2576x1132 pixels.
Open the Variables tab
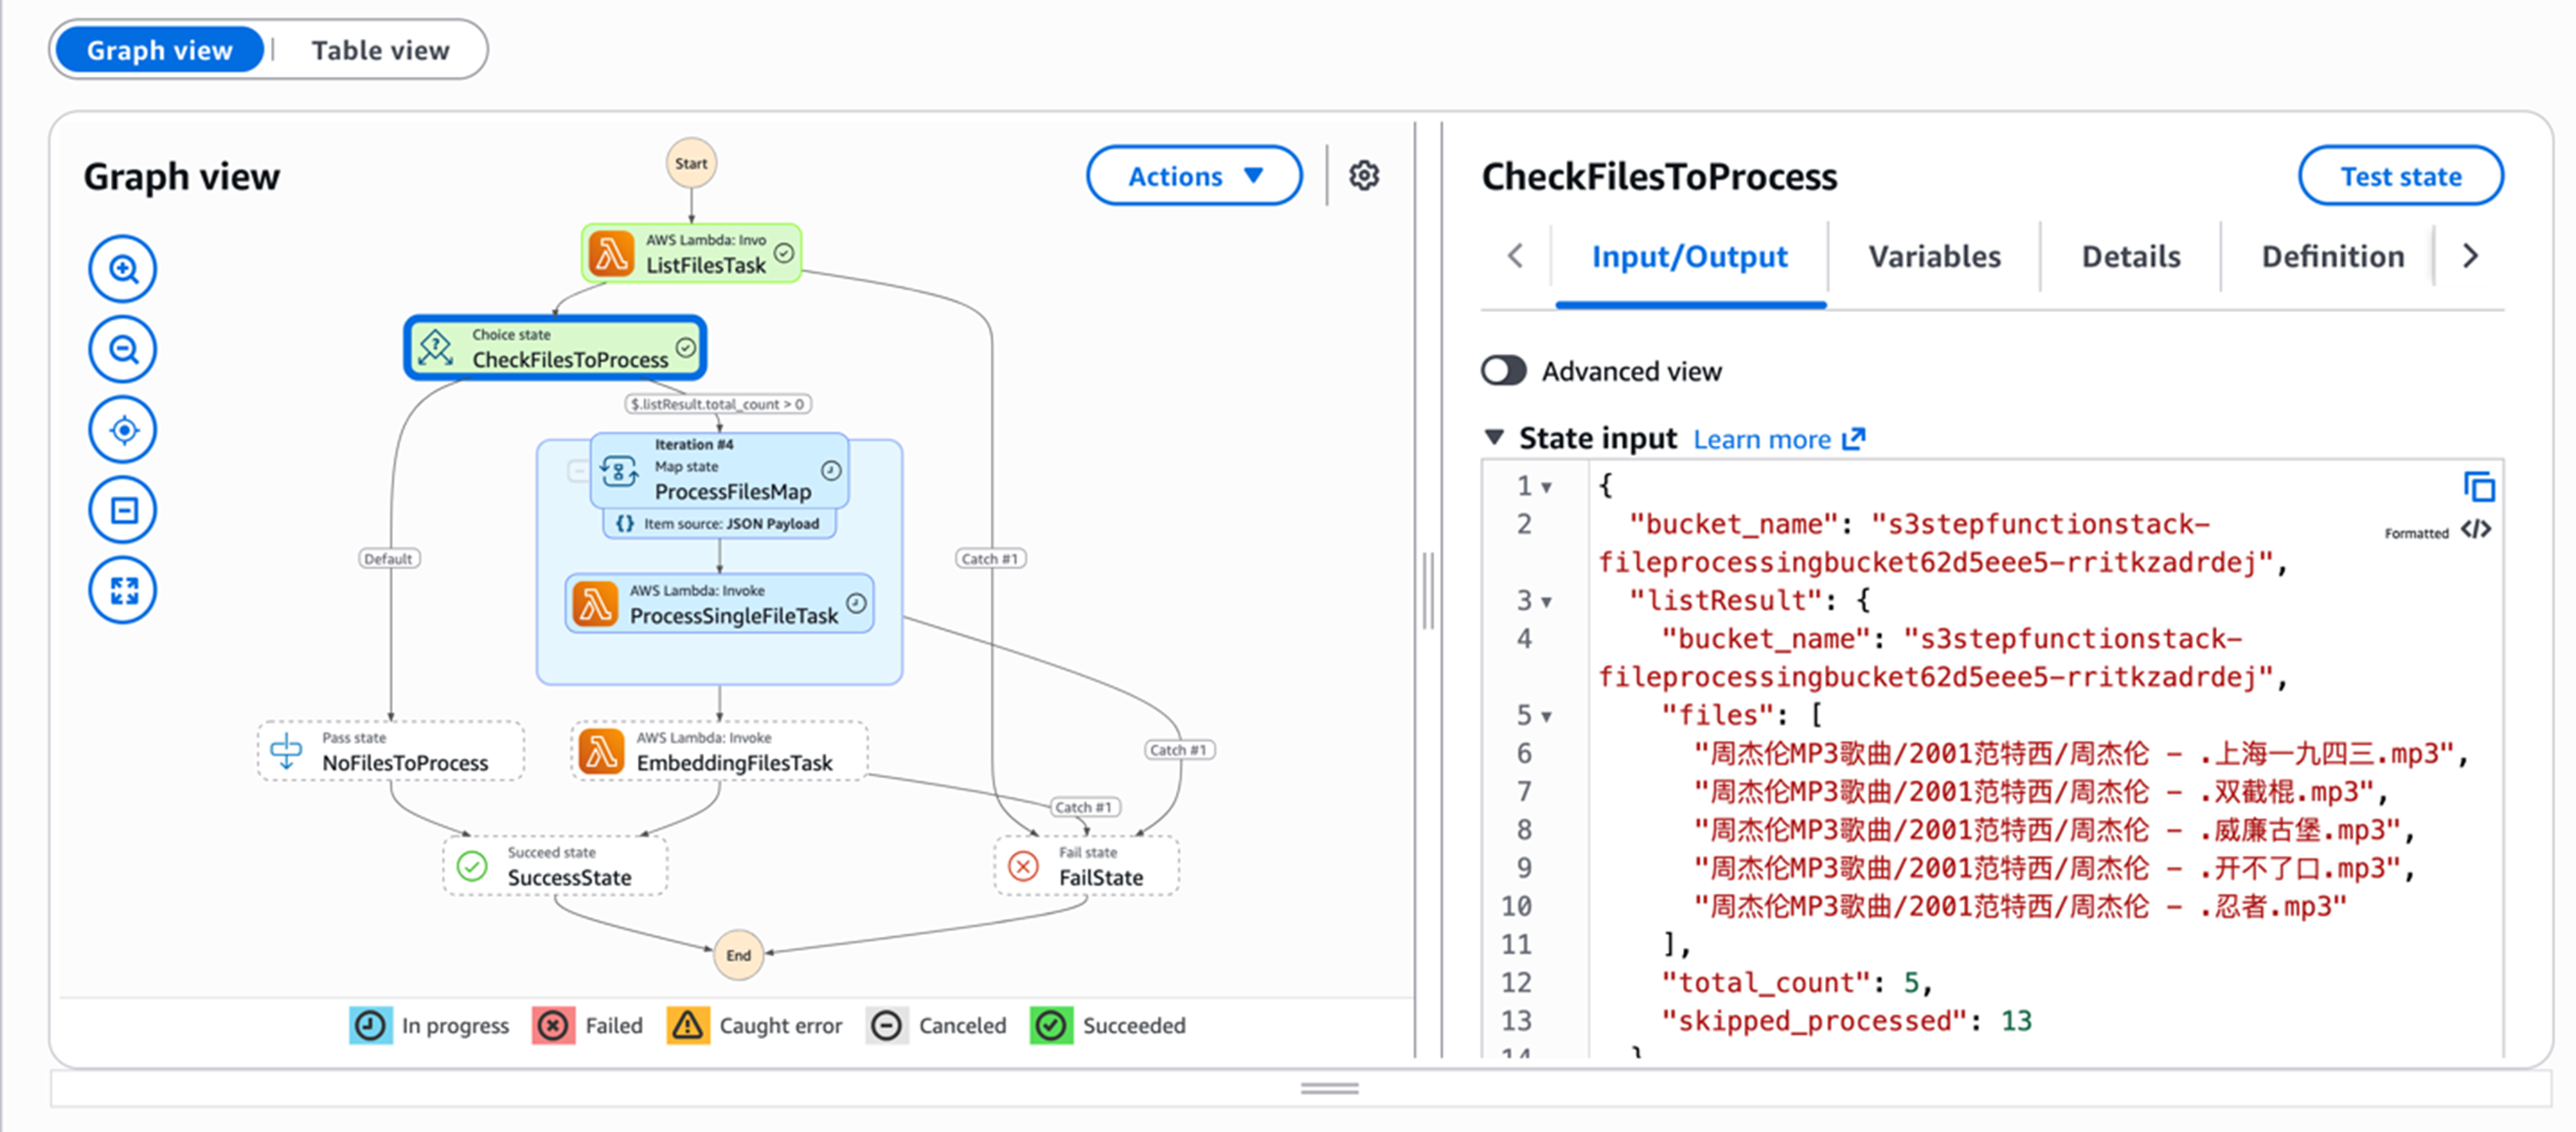tap(1934, 257)
